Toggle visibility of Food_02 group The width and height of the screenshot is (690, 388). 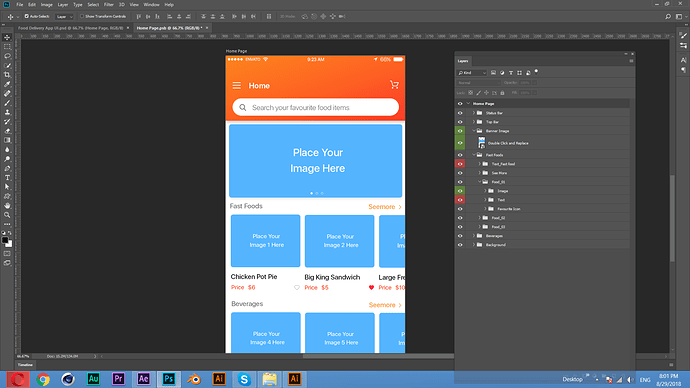click(x=460, y=218)
